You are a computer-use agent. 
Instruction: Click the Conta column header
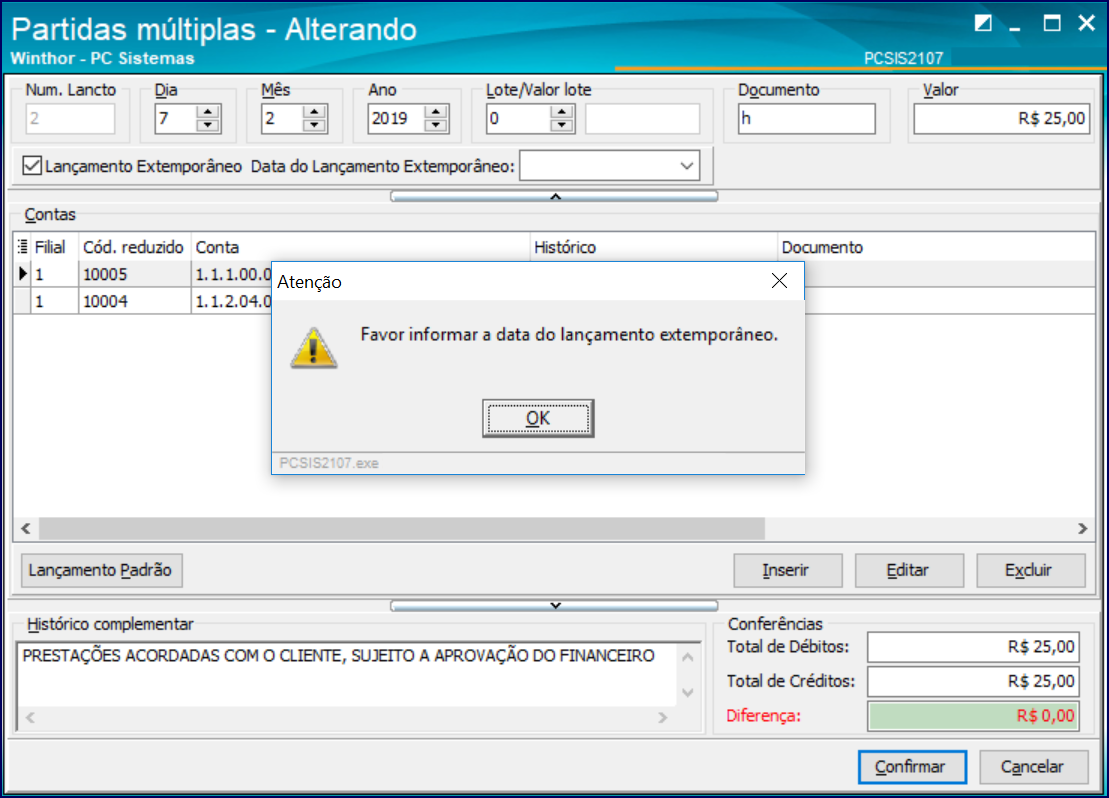pyautogui.click(x=361, y=247)
